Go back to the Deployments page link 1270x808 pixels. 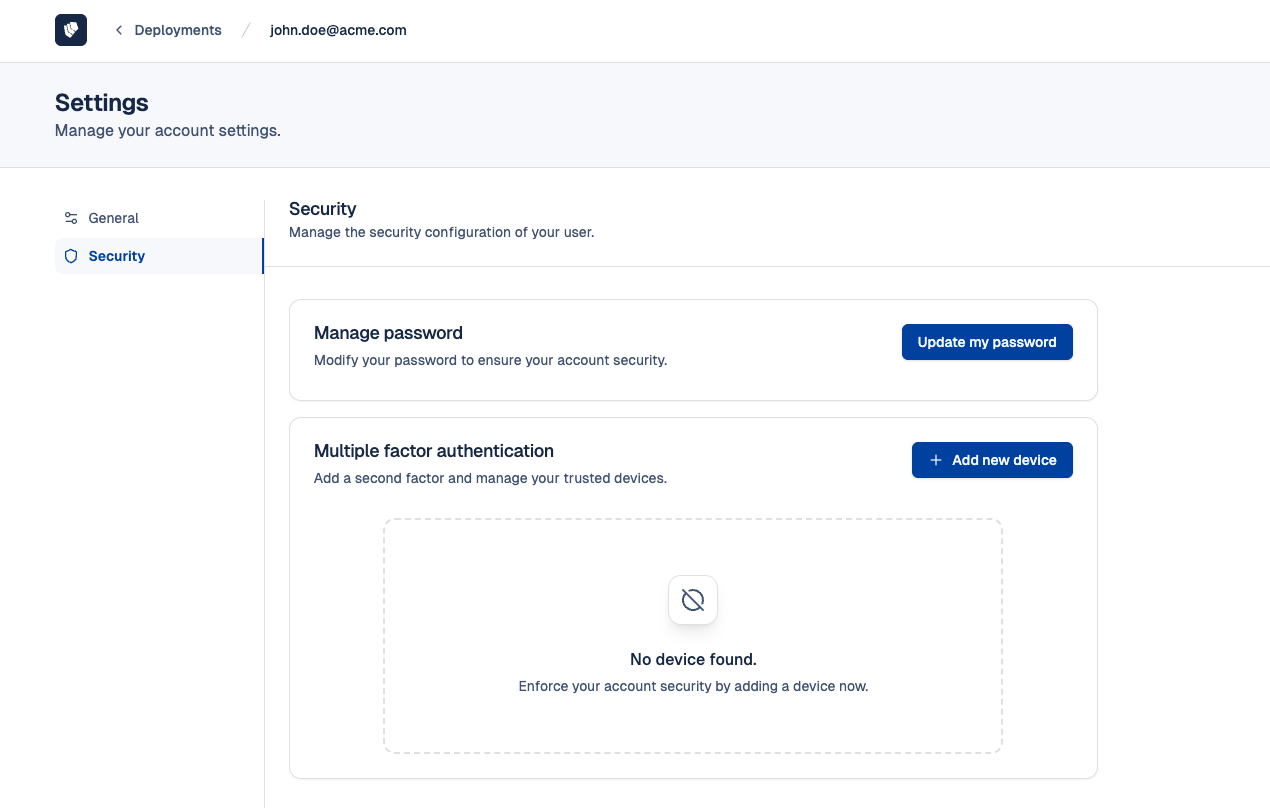pyautogui.click(x=177, y=30)
